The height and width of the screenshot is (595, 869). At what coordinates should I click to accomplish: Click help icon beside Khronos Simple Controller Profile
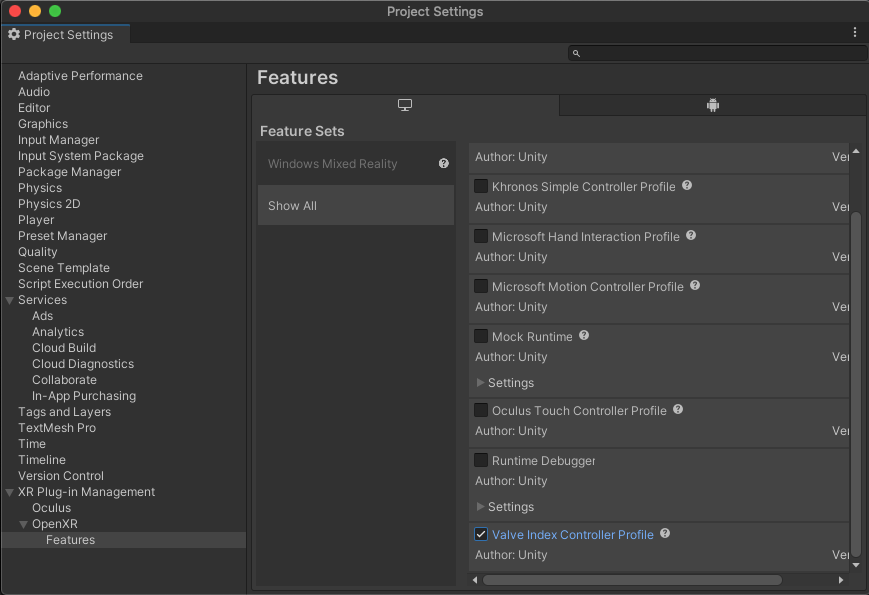tap(687, 186)
